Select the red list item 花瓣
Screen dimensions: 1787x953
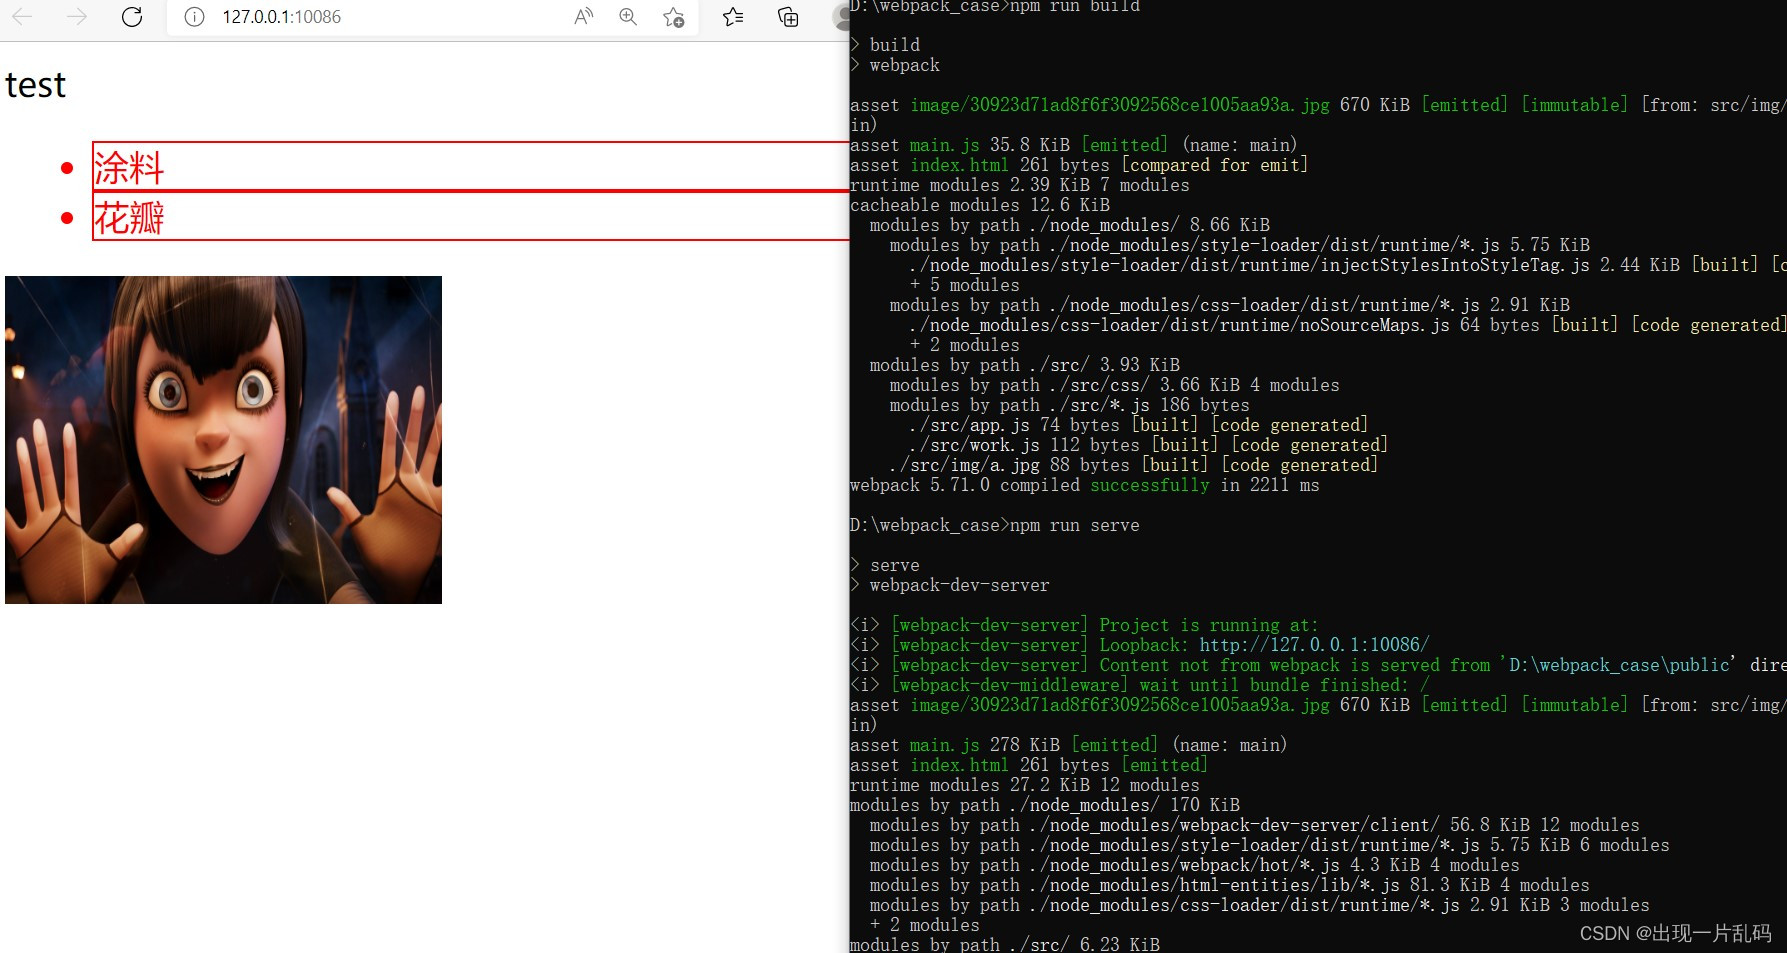point(470,216)
